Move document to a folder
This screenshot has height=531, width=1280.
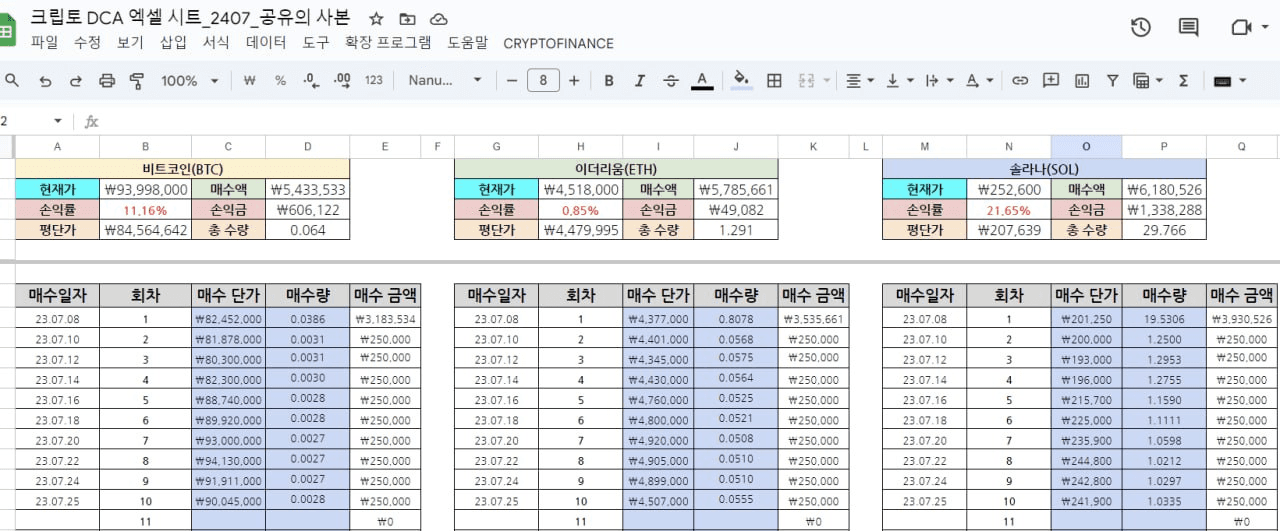click(407, 19)
